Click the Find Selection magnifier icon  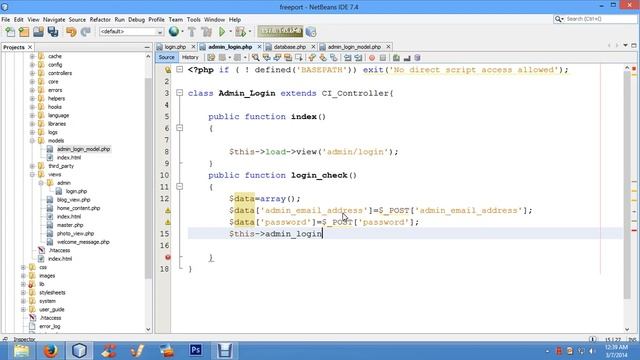256,58
